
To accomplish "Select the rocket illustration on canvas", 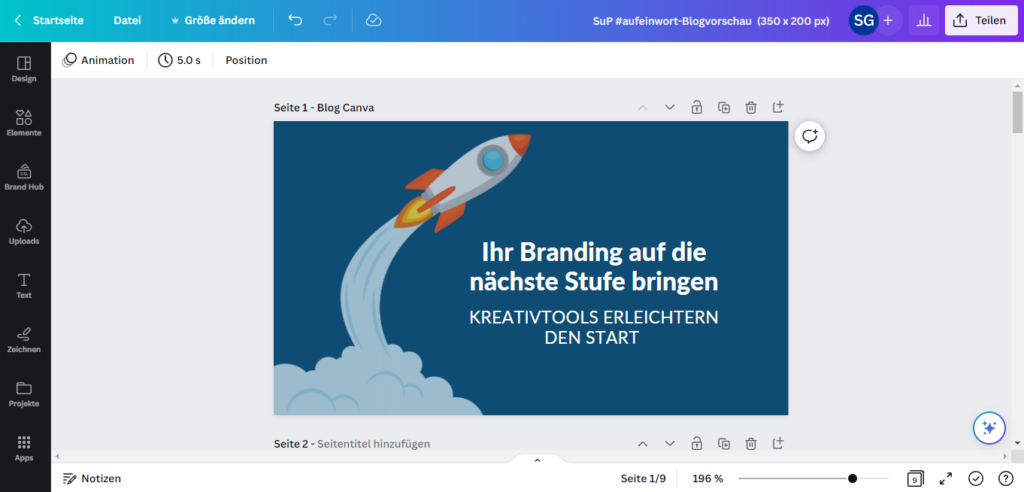I will 462,181.
